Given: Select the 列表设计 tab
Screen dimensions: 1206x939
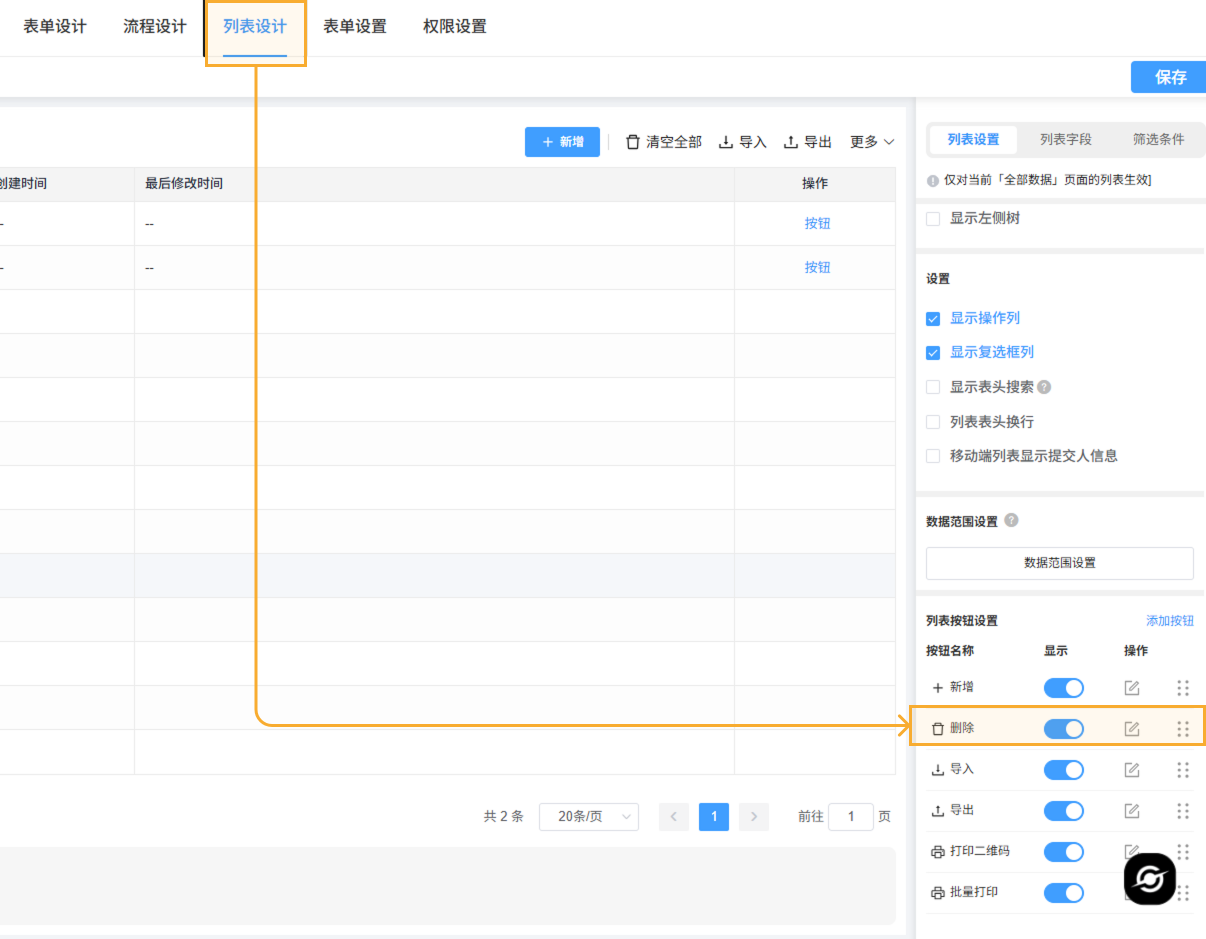Looking at the screenshot, I should [255, 27].
